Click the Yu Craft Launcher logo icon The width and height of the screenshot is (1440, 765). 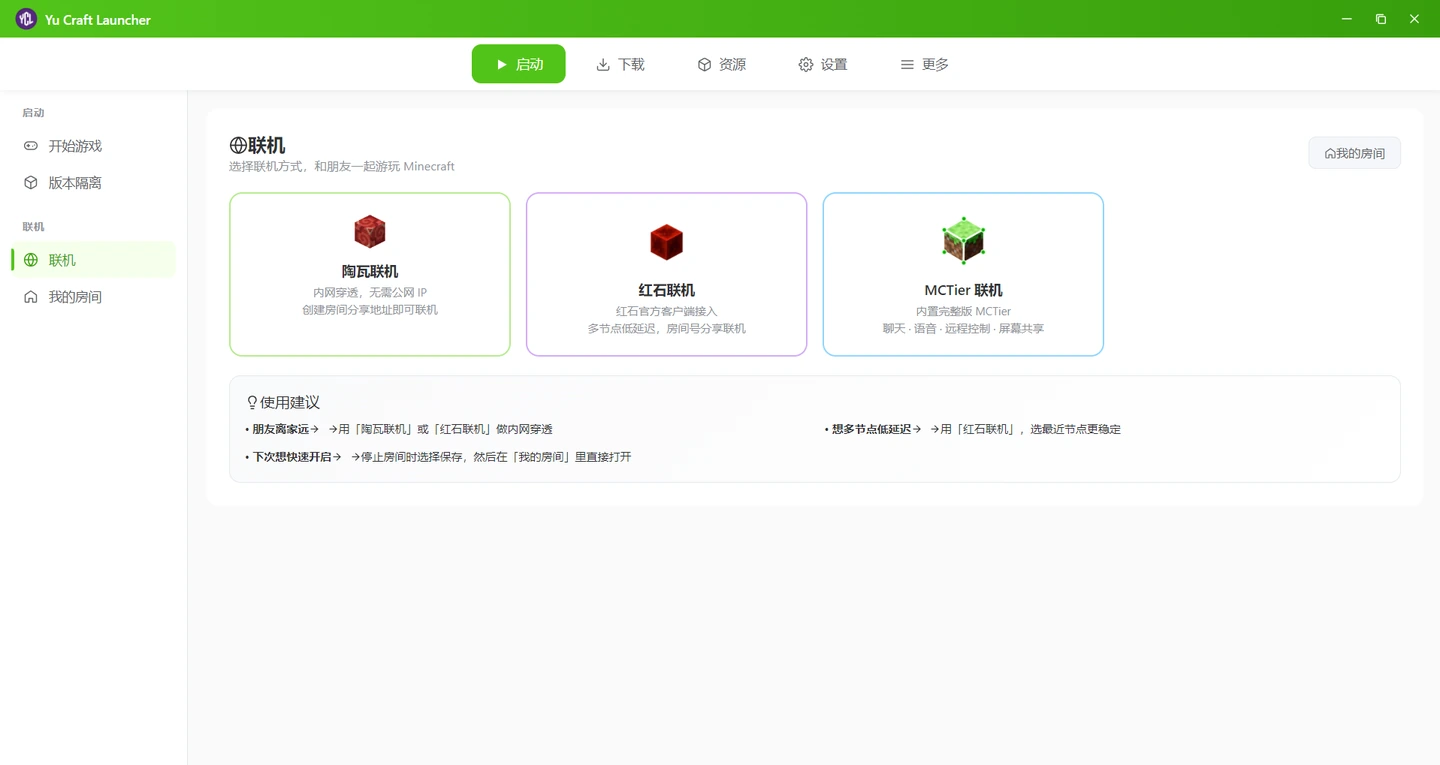coord(26,19)
